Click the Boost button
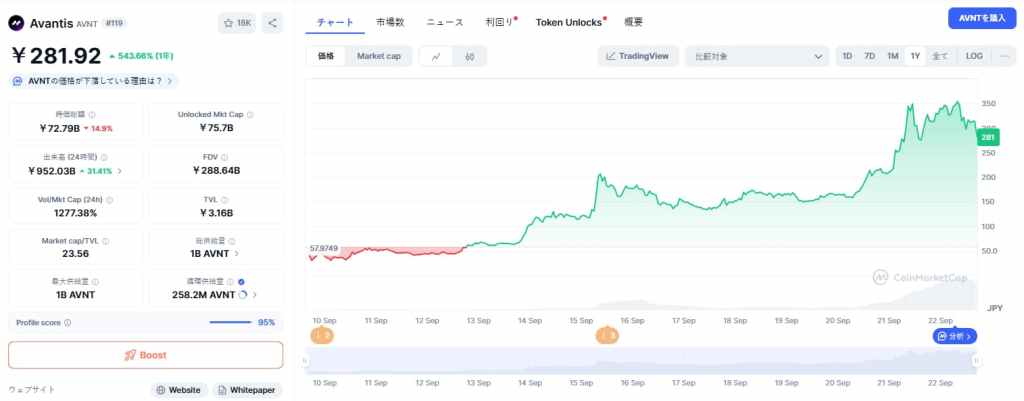The image size is (1024, 401). tap(146, 355)
